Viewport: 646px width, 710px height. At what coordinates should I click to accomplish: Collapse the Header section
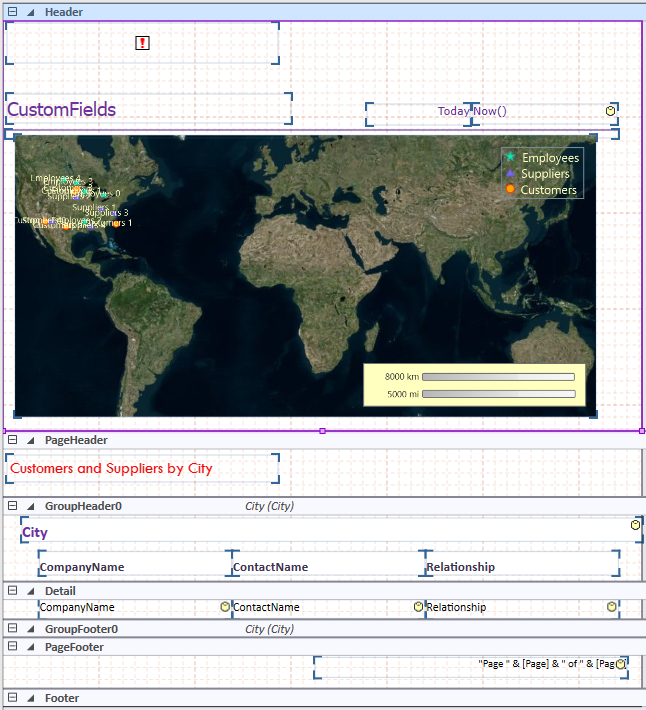(13, 12)
